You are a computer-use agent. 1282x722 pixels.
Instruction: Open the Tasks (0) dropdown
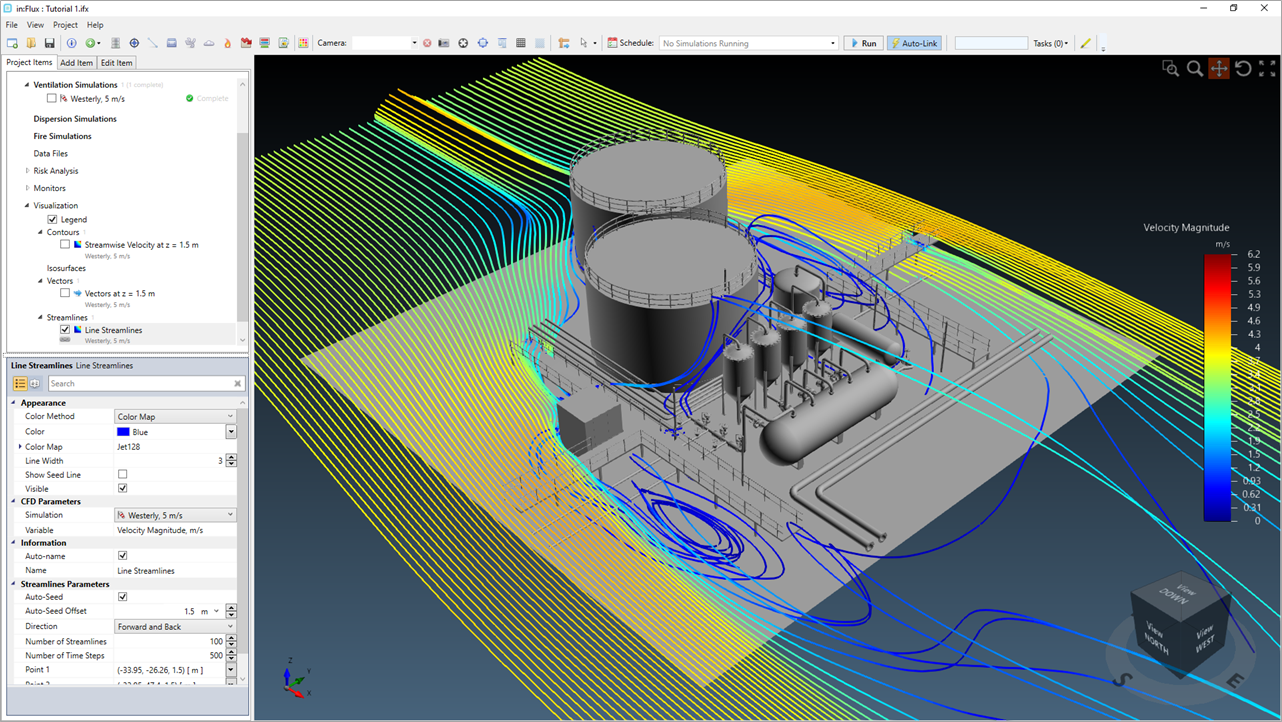point(1051,43)
